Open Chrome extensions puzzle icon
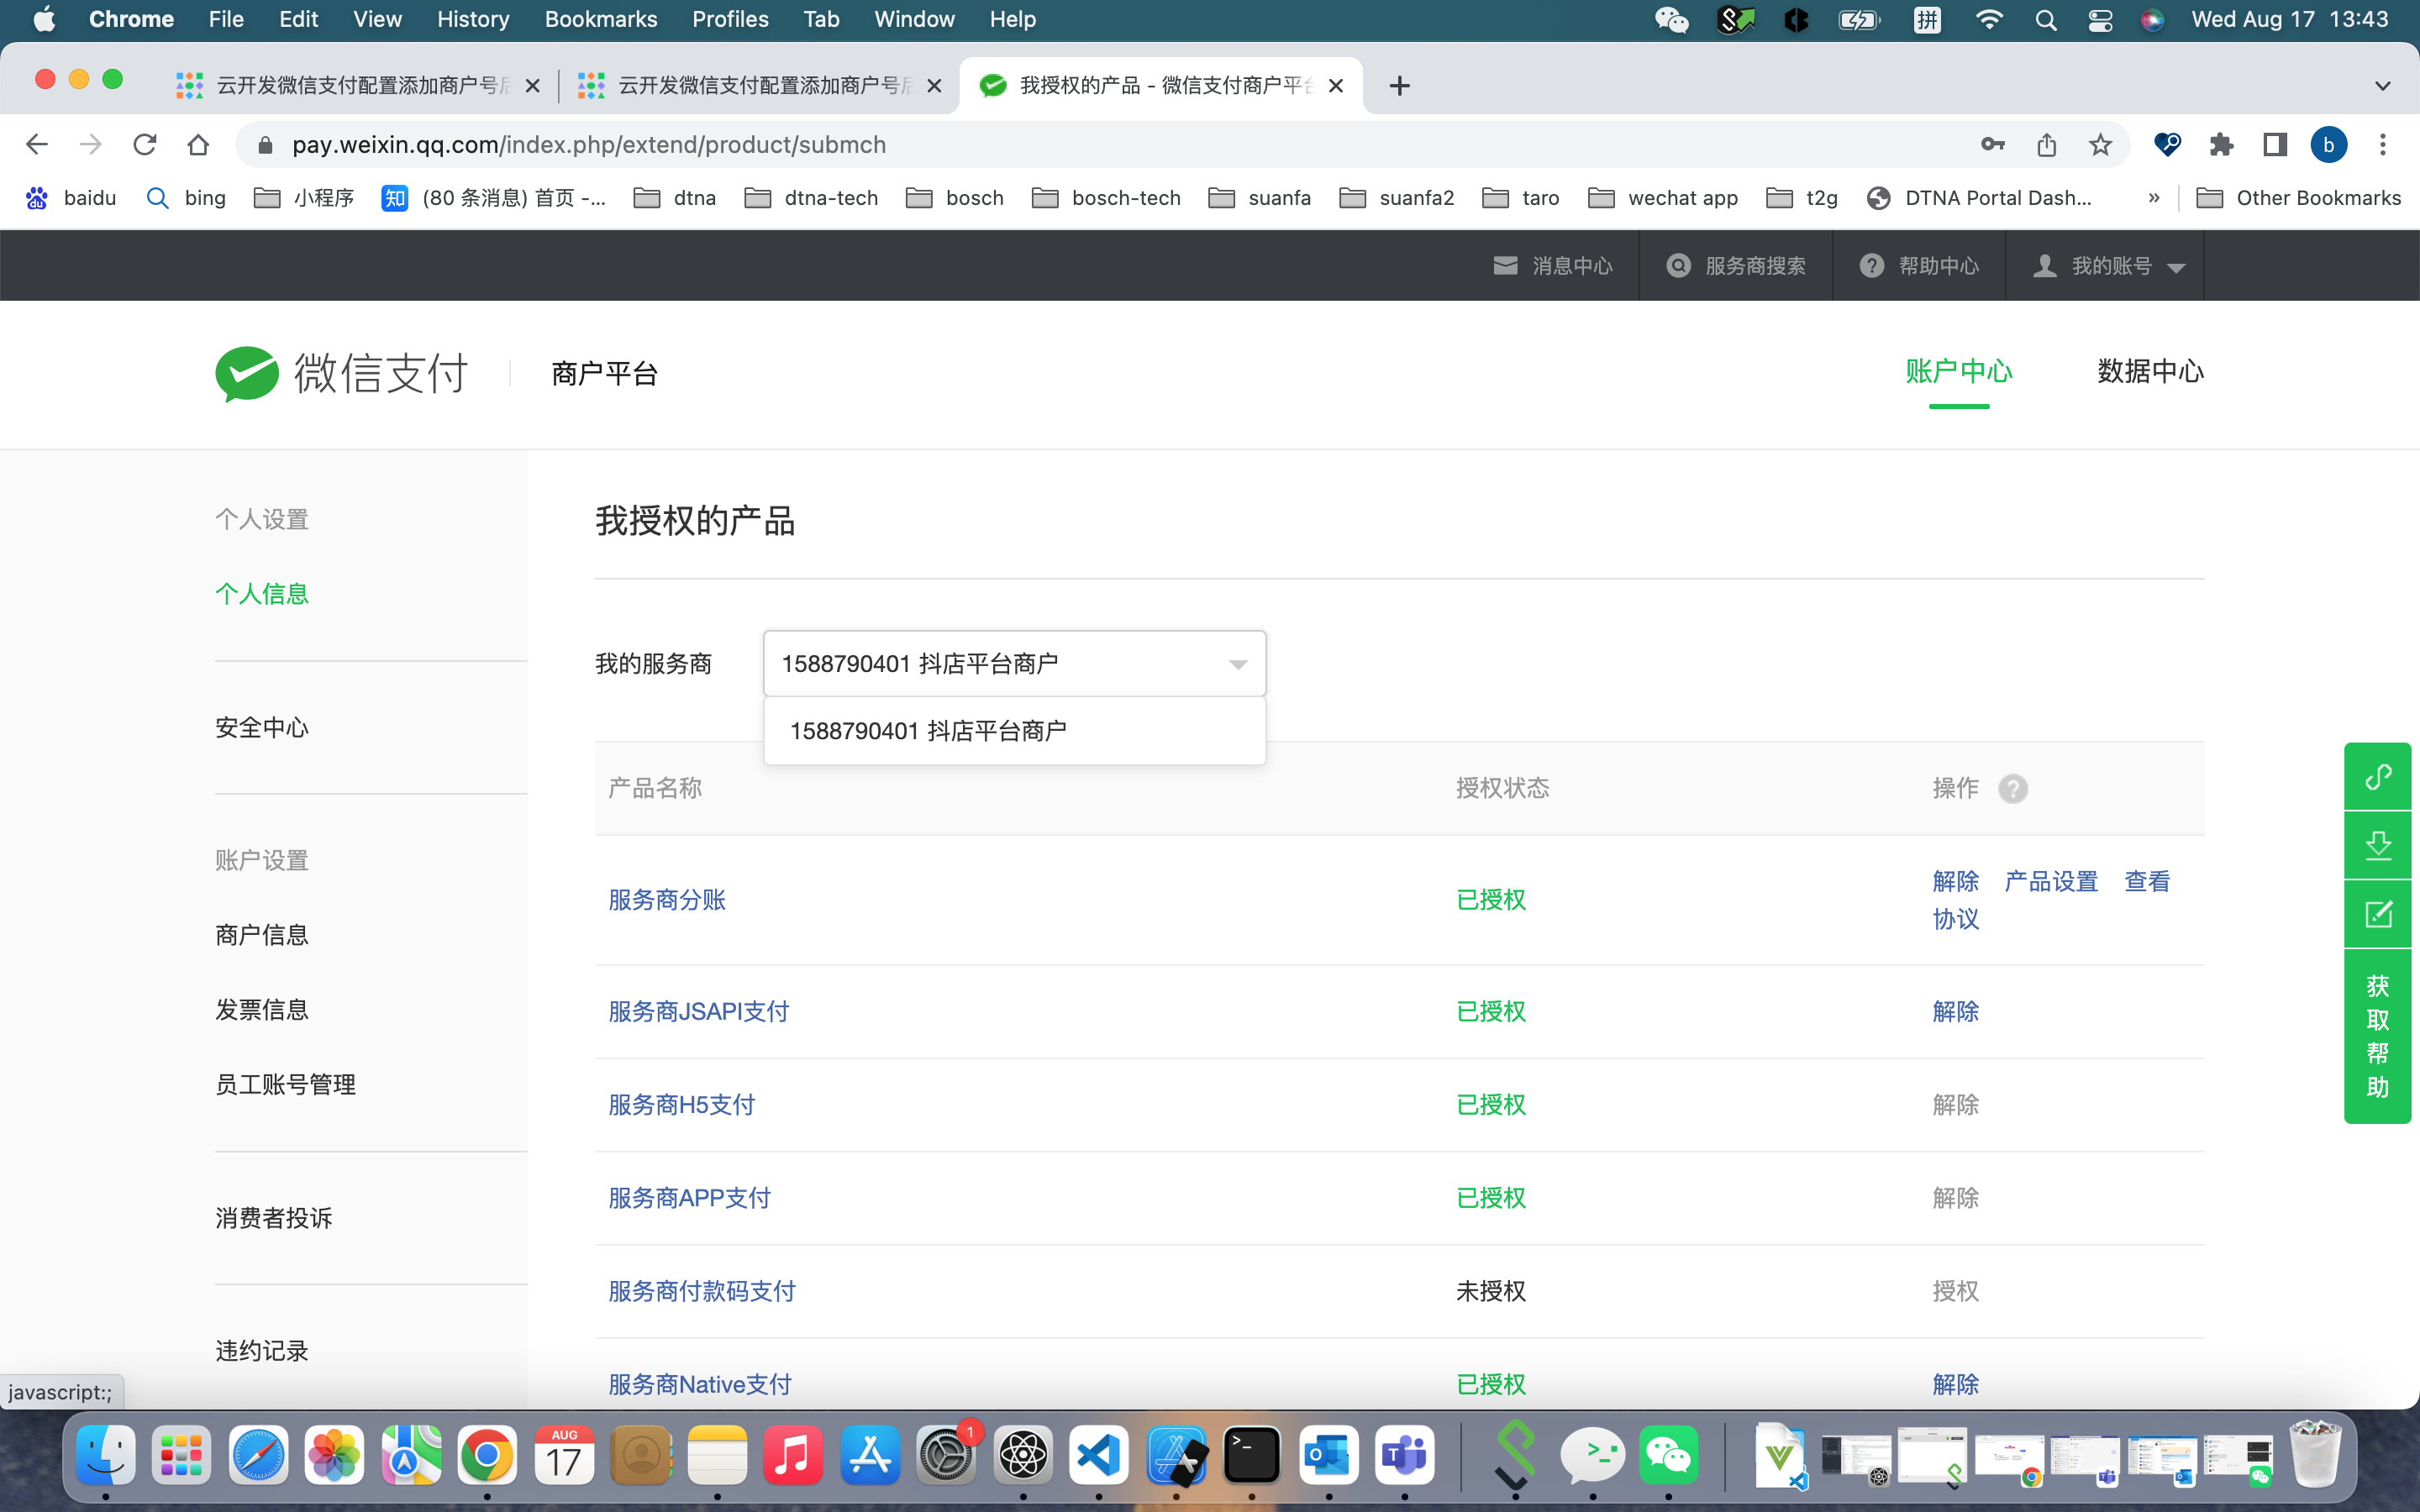 point(2221,145)
